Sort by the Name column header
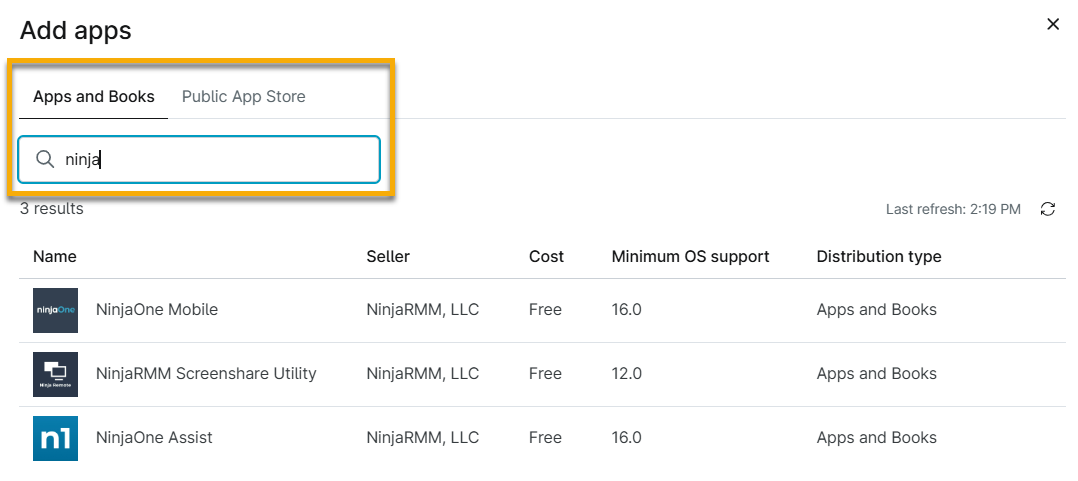Viewport: 1078px width, 481px height. (x=55, y=257)
